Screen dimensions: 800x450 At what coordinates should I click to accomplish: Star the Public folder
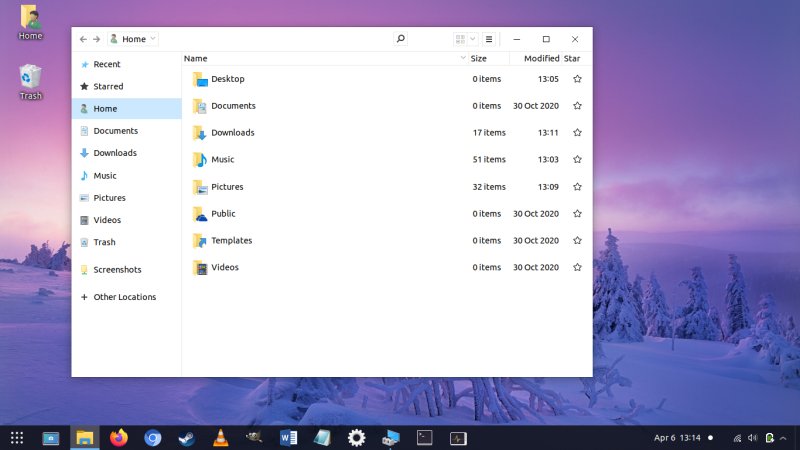pyautogui.click(x=577, y=214)
